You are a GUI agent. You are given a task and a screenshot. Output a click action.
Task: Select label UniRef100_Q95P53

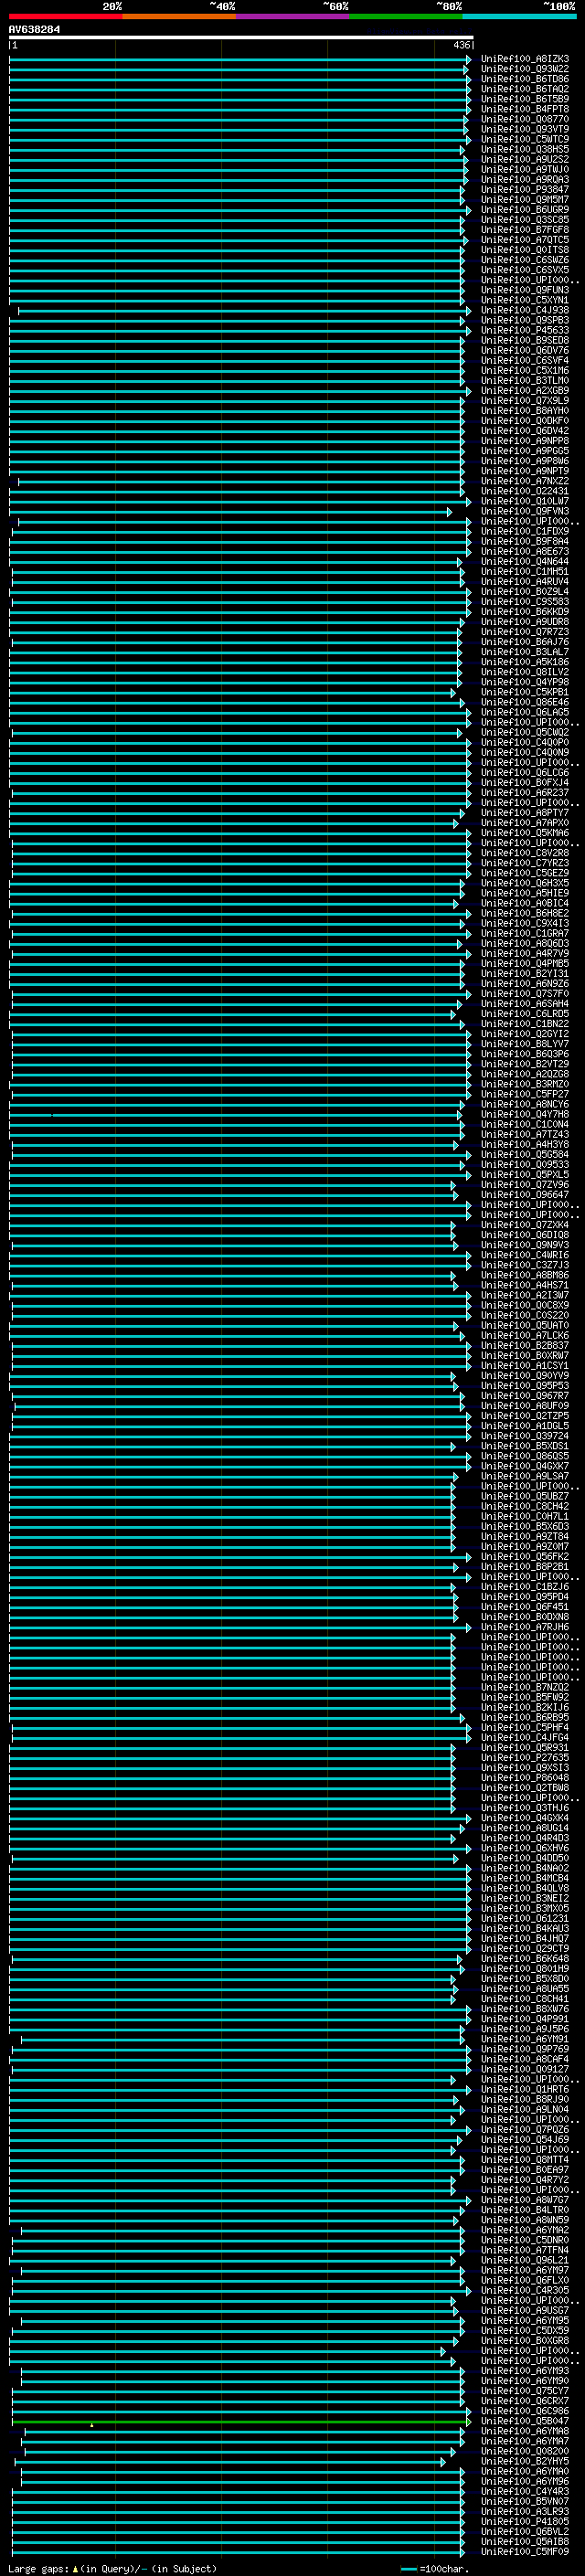525,1385
